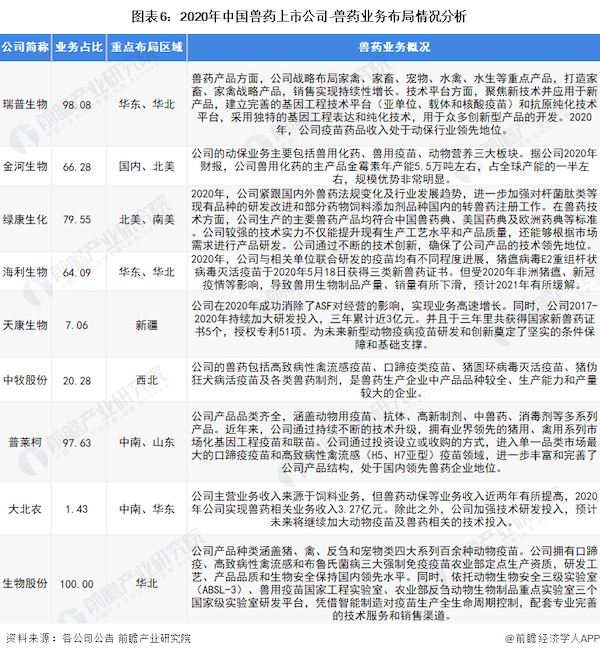
Task: Click the 中南、华东 region cell
Action: [147, 509]
